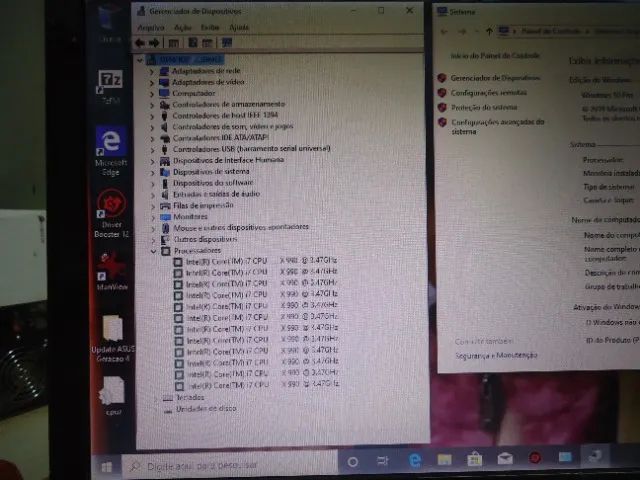
Task: Select Unidades de disco tree item
Action: pyautogui.click(x=206, y=409)
